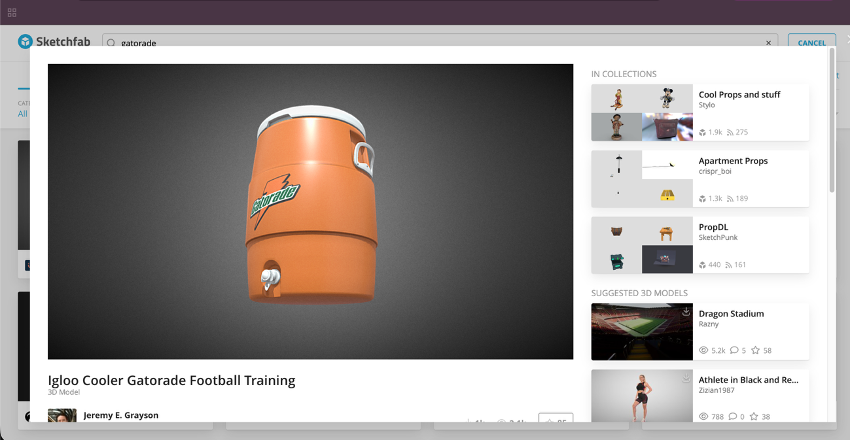
Task: Click the search magnifier icon
Action: tap(111, 43)
